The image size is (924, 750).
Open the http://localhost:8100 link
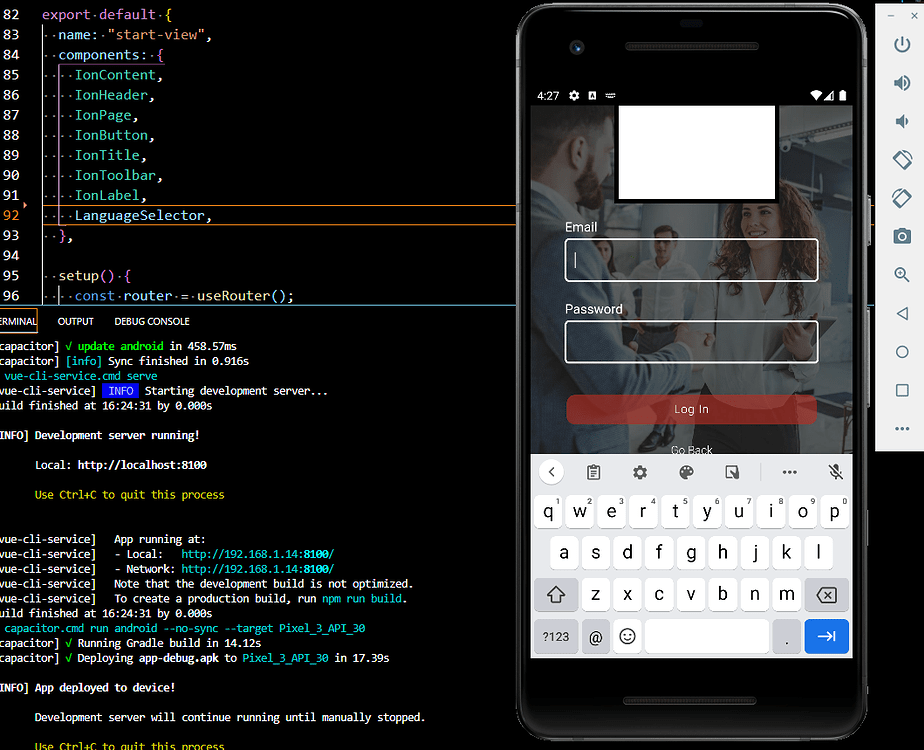click(x=142, y=464)
